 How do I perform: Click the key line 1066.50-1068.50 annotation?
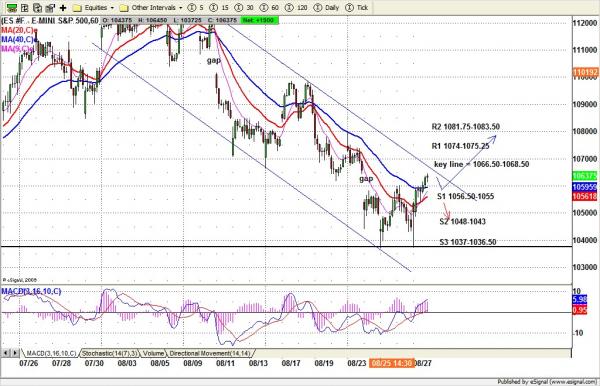pos(482,164)
